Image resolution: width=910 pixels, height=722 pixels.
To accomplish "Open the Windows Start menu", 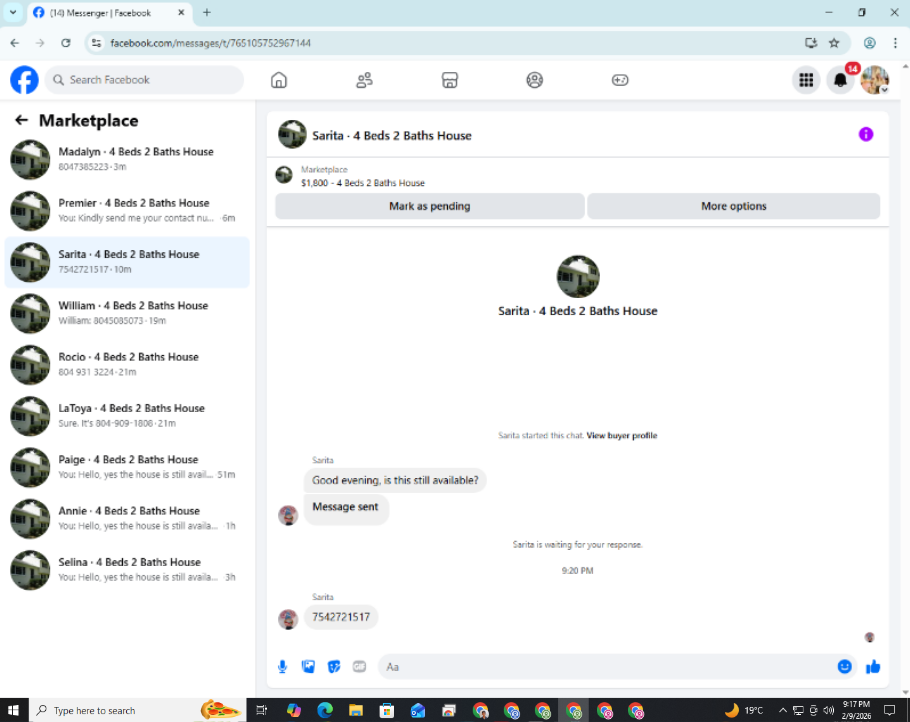I will [14, 710].
